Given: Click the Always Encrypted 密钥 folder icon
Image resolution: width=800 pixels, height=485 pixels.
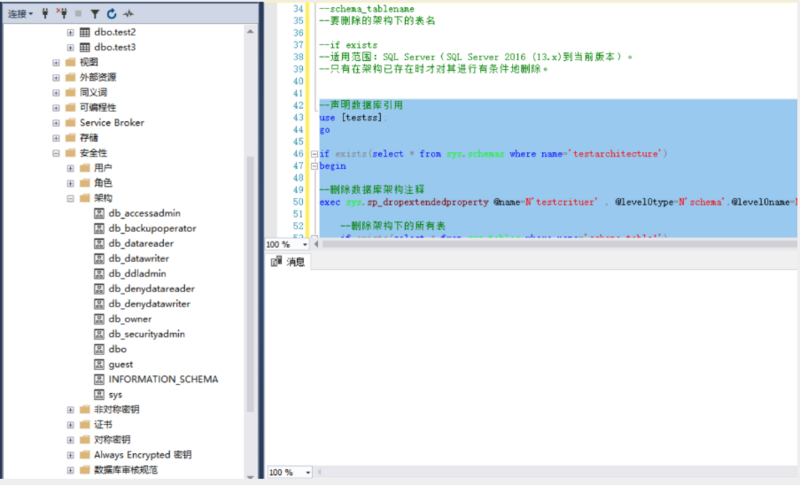Looking at the screenshot, I should pyautogui.click(x=85, y=455).
